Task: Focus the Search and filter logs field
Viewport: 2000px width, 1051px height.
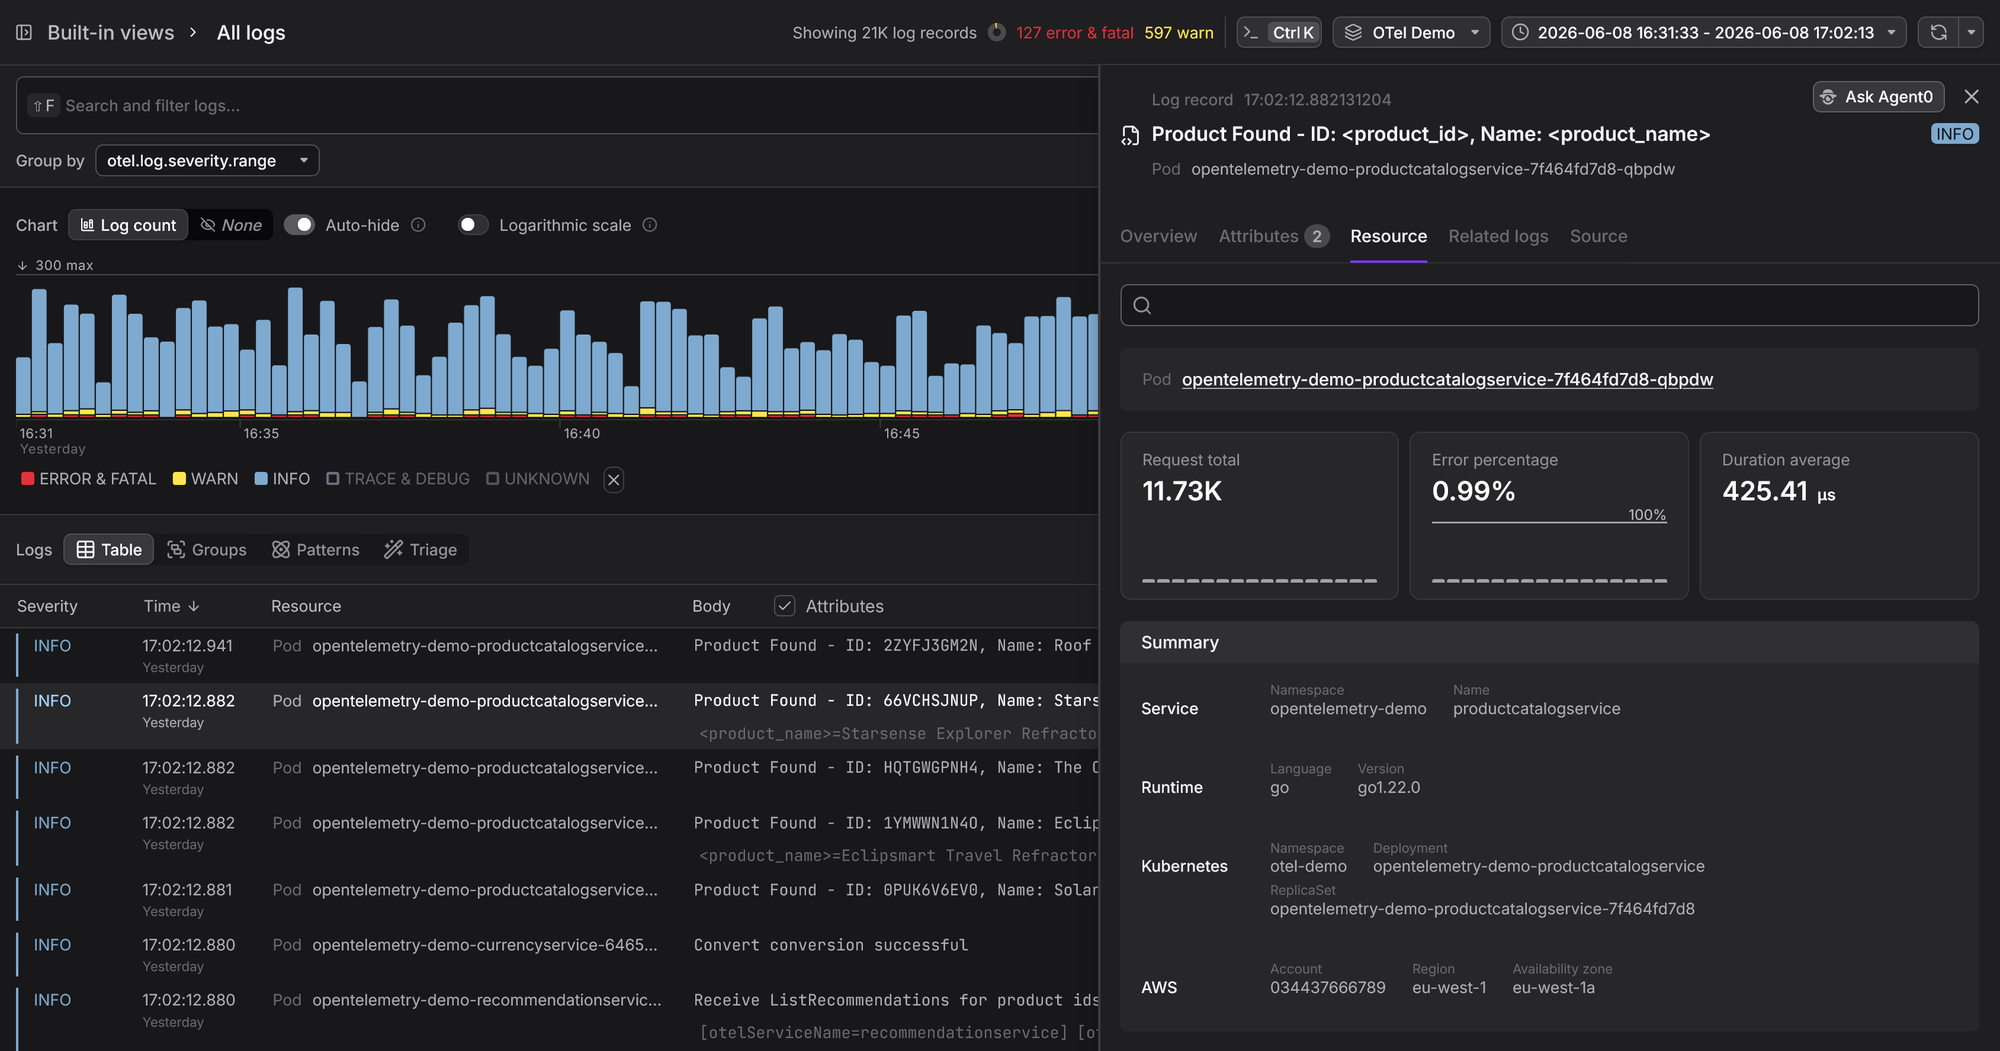Action: (557, 105)
